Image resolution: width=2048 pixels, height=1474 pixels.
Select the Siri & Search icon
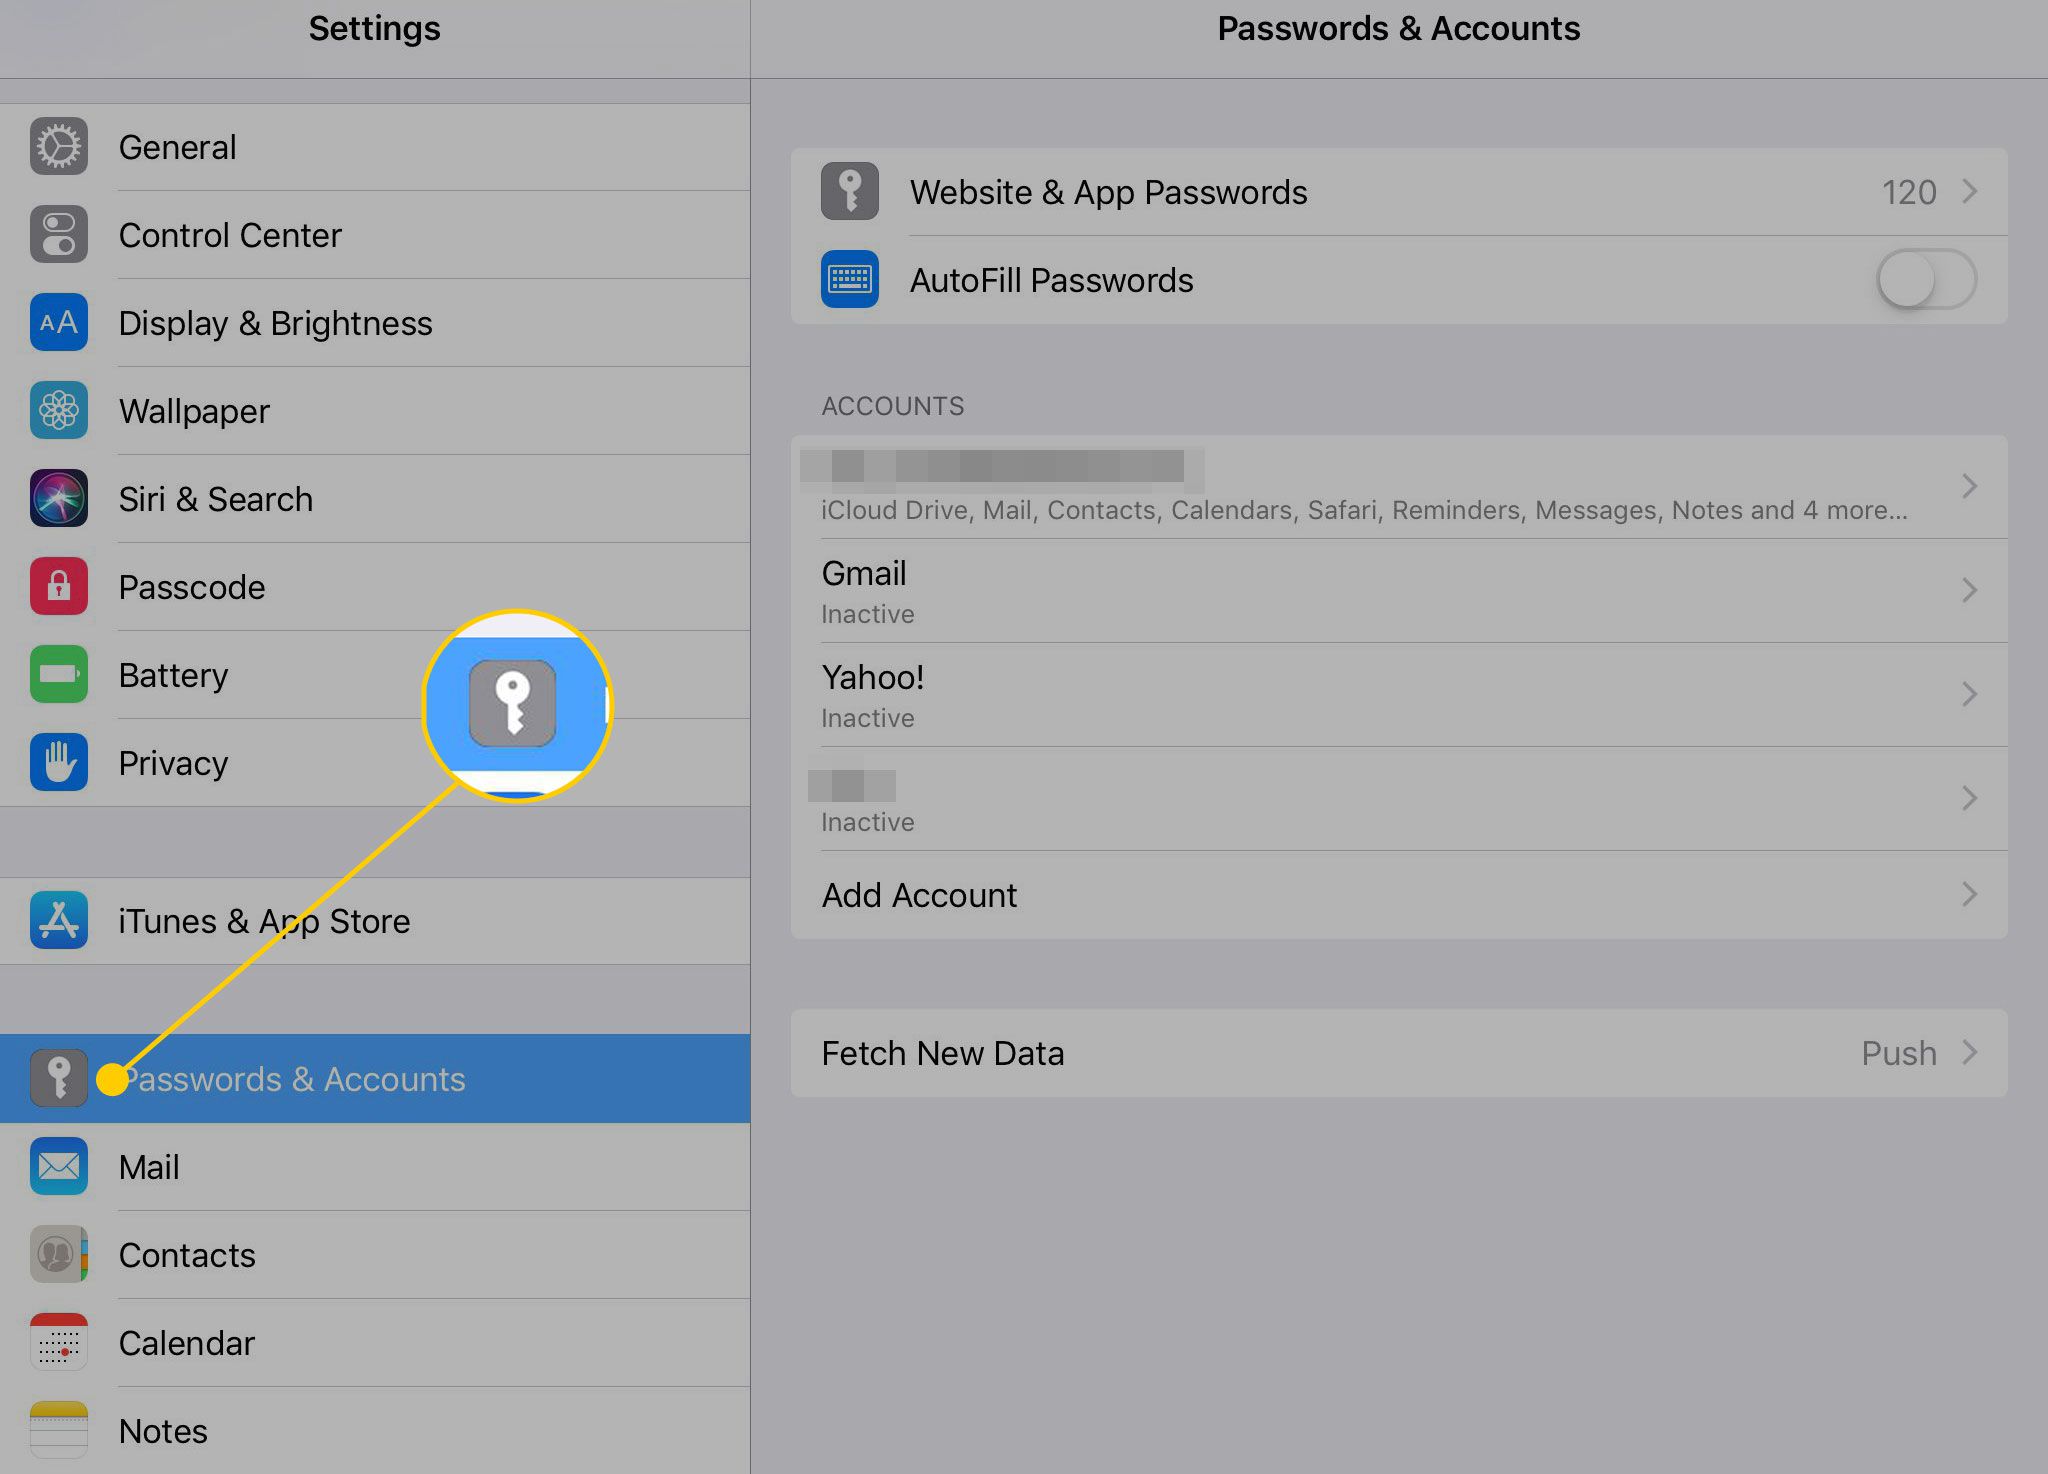[59, 499]
